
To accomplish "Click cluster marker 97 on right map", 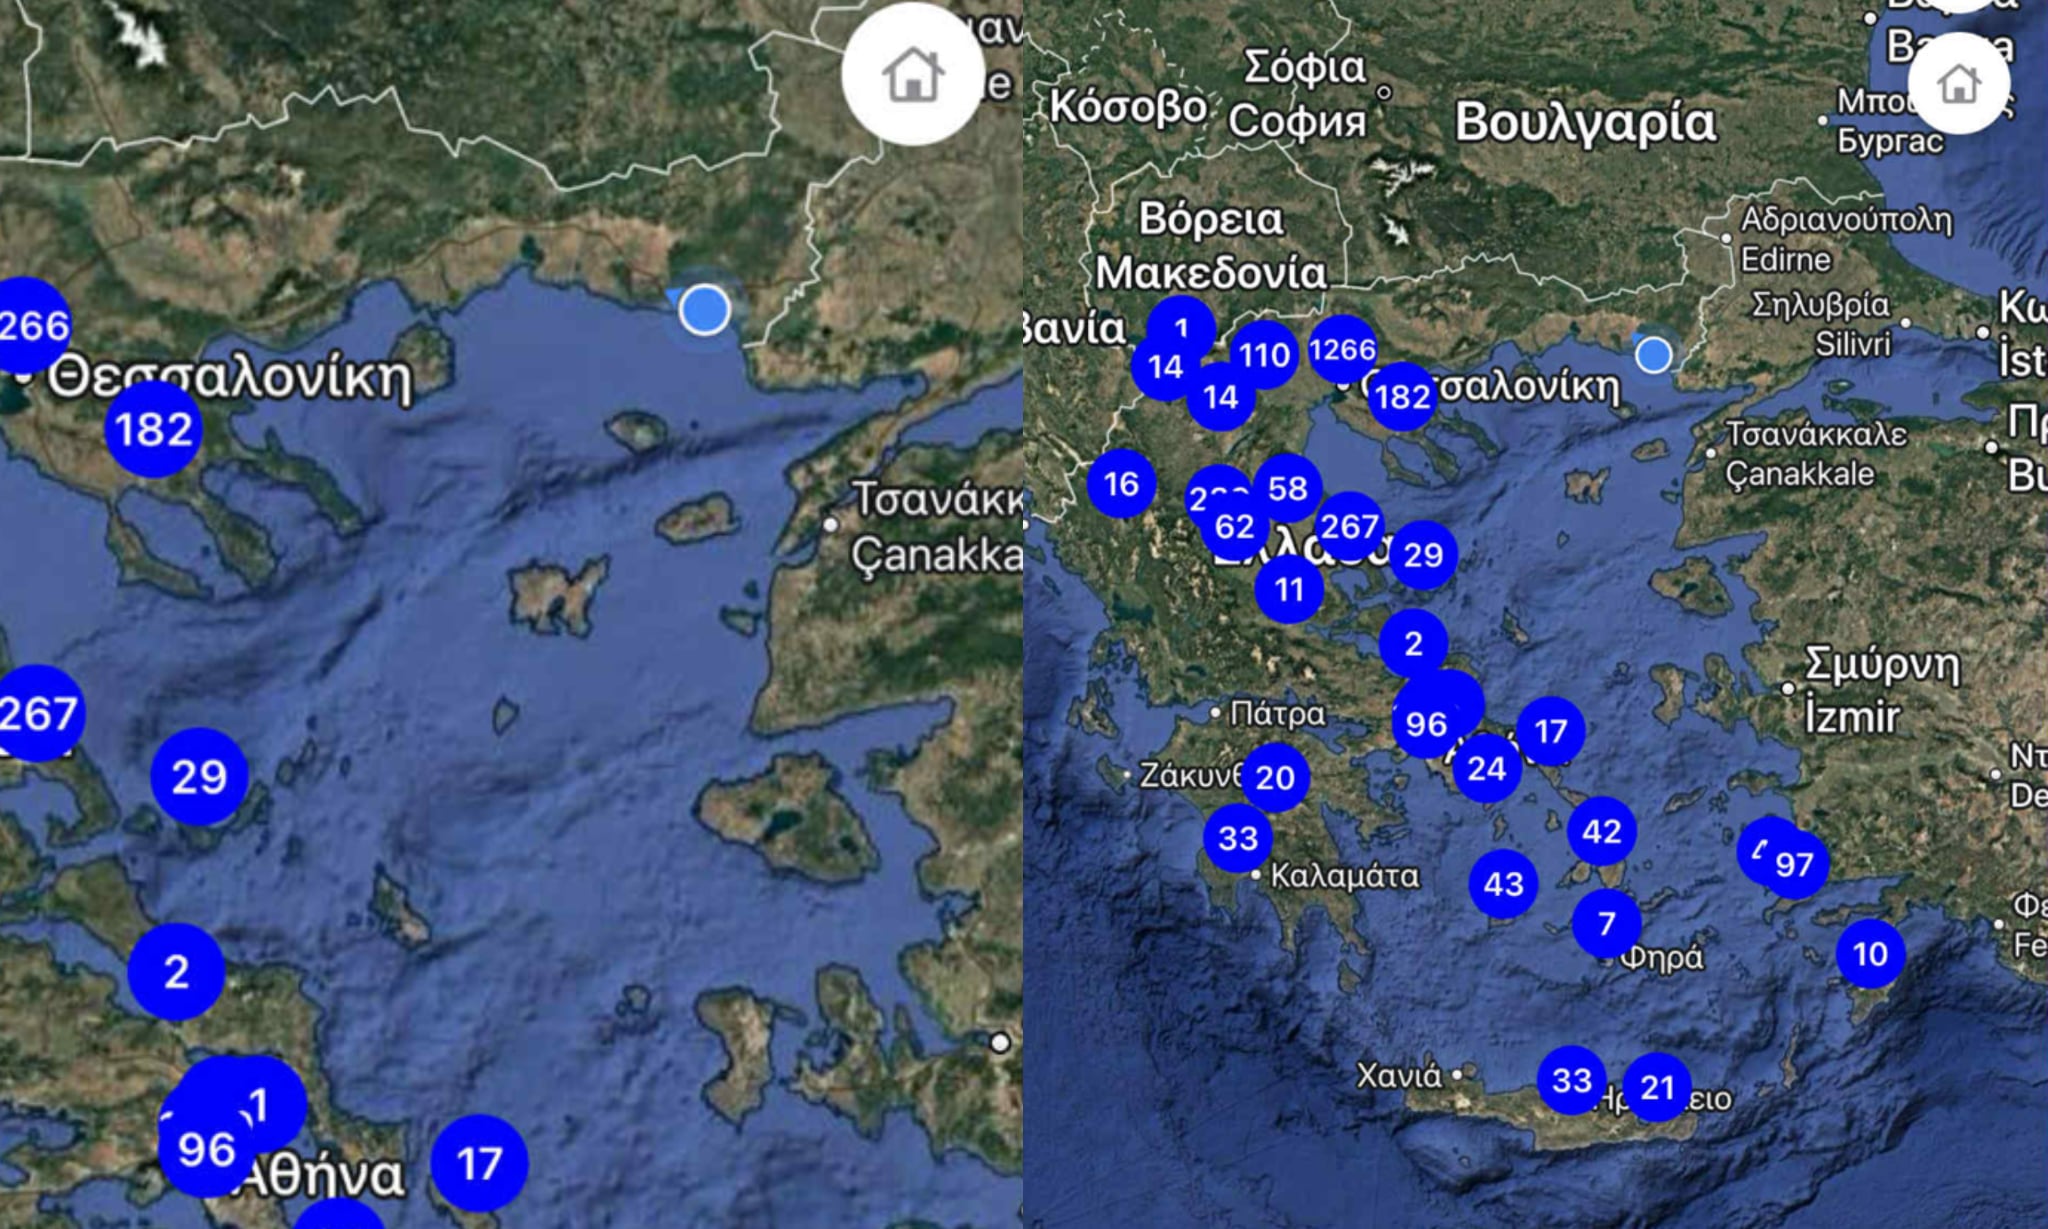I will coord(1797,864).
